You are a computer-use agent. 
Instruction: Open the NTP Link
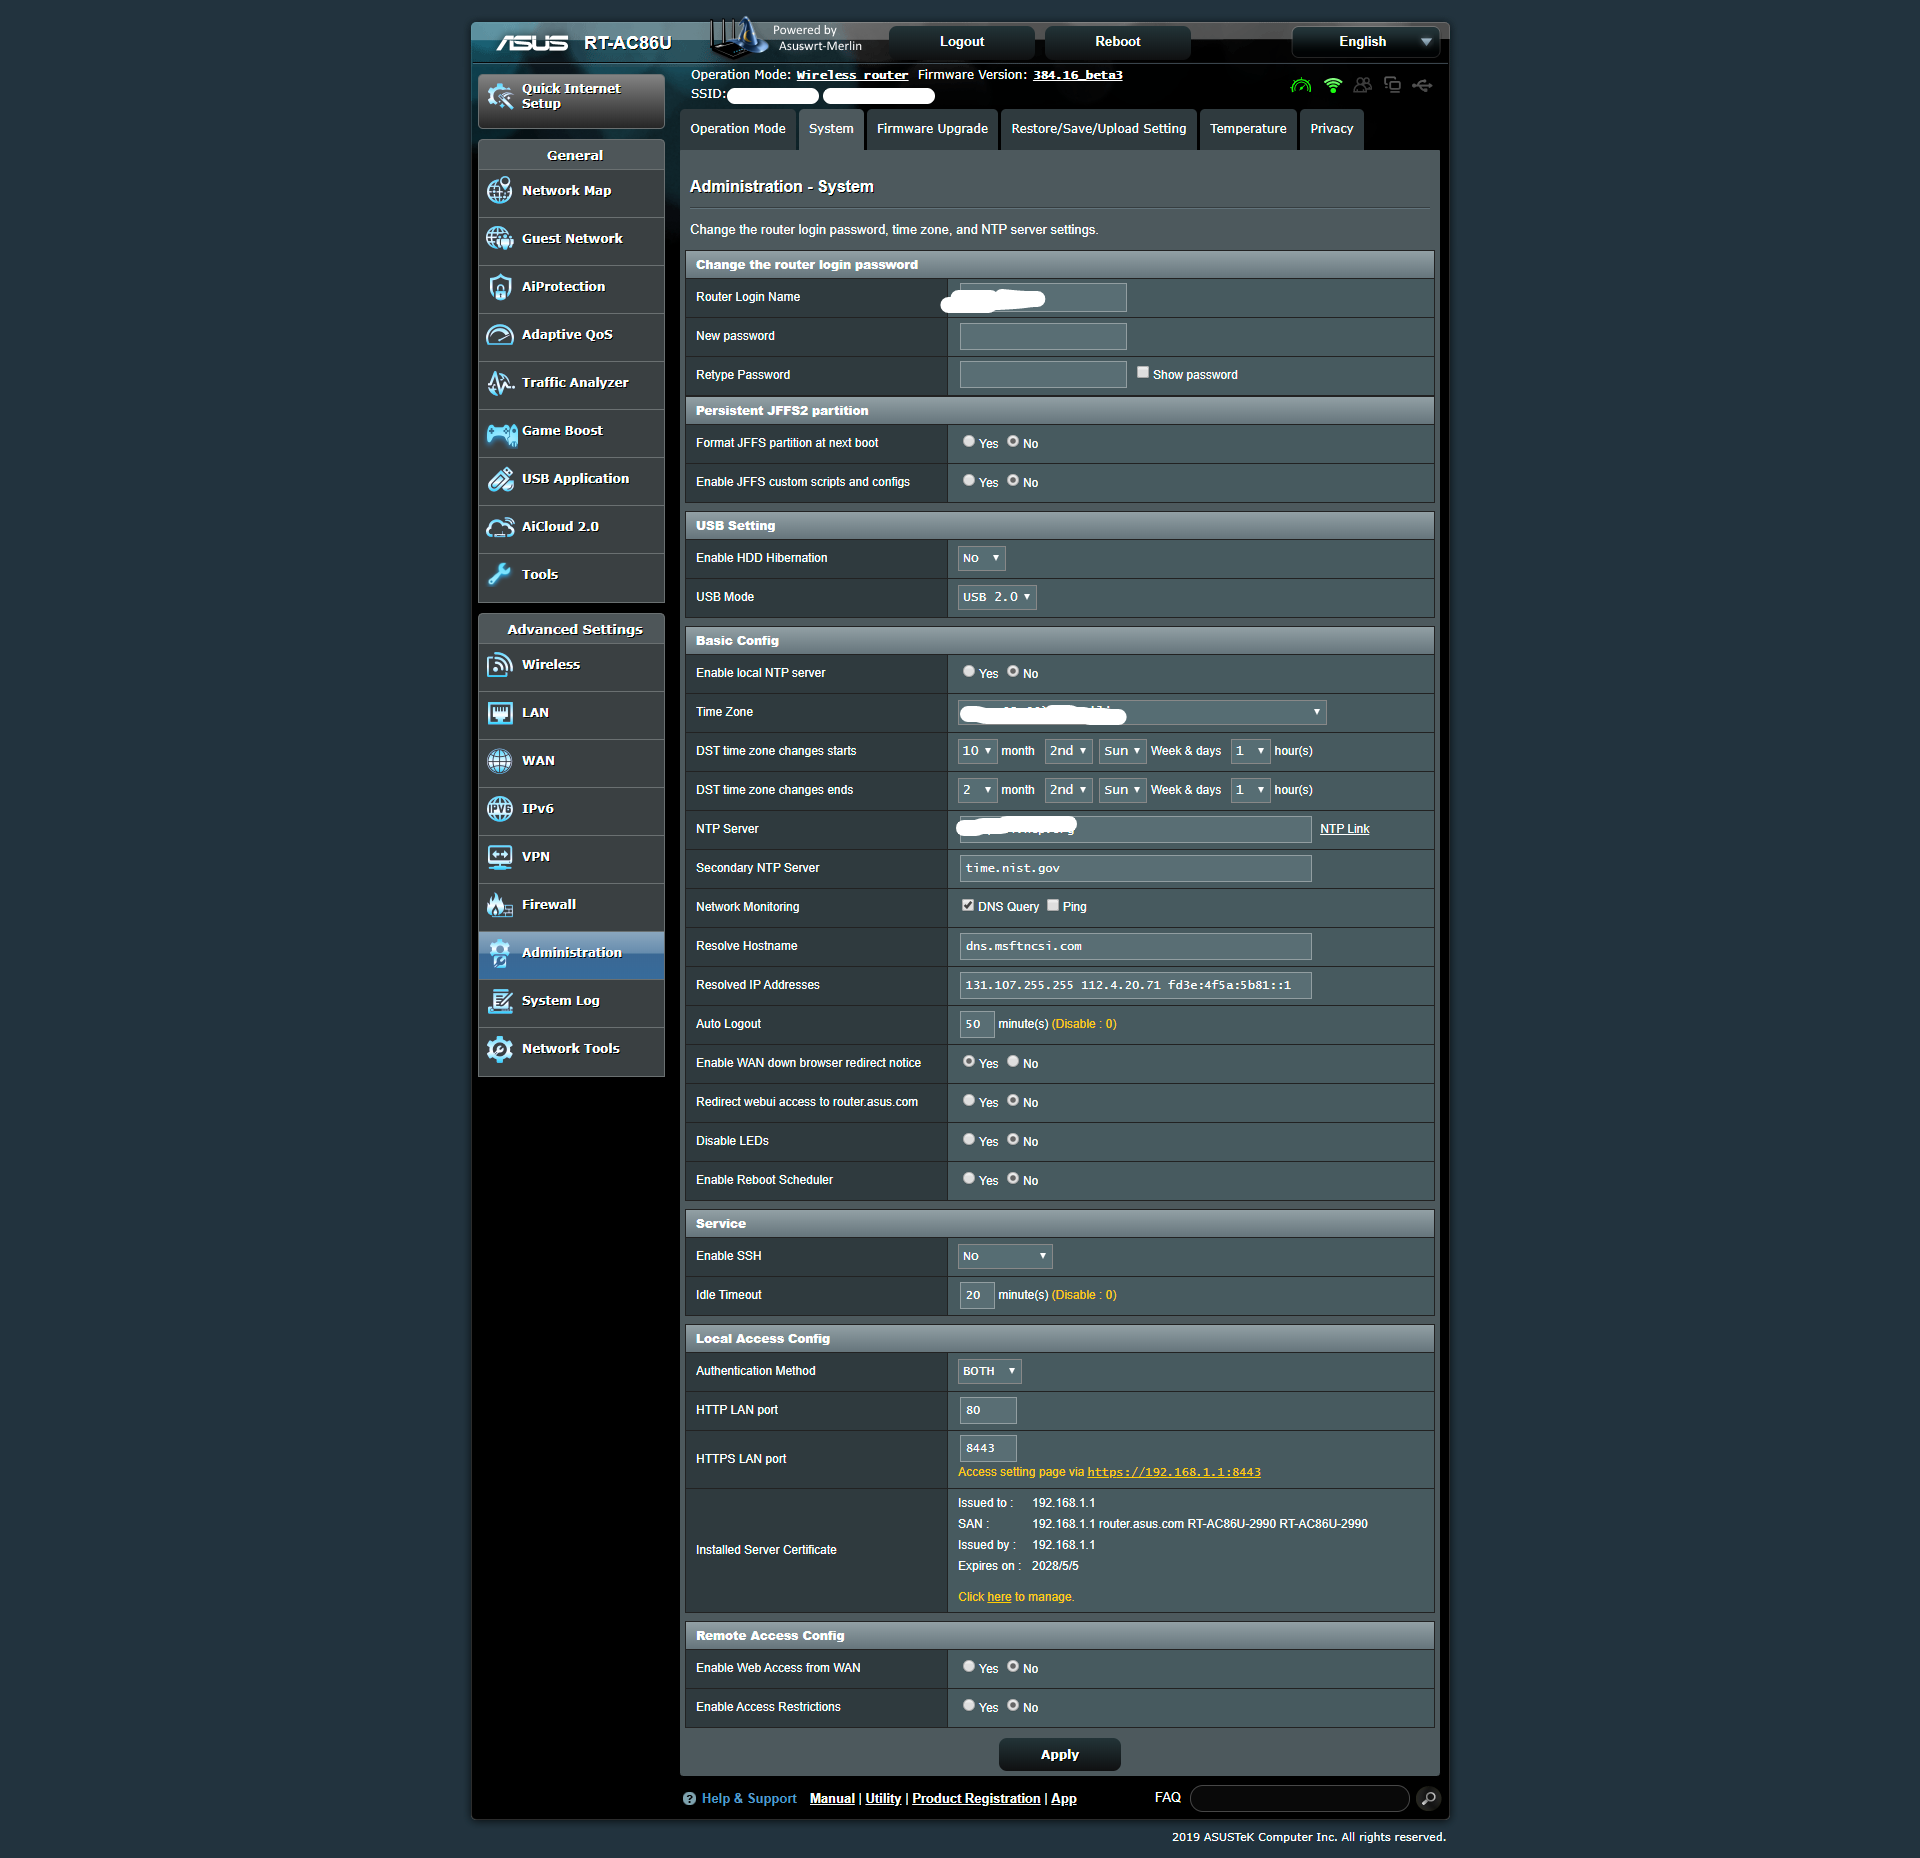point(1344,829)
